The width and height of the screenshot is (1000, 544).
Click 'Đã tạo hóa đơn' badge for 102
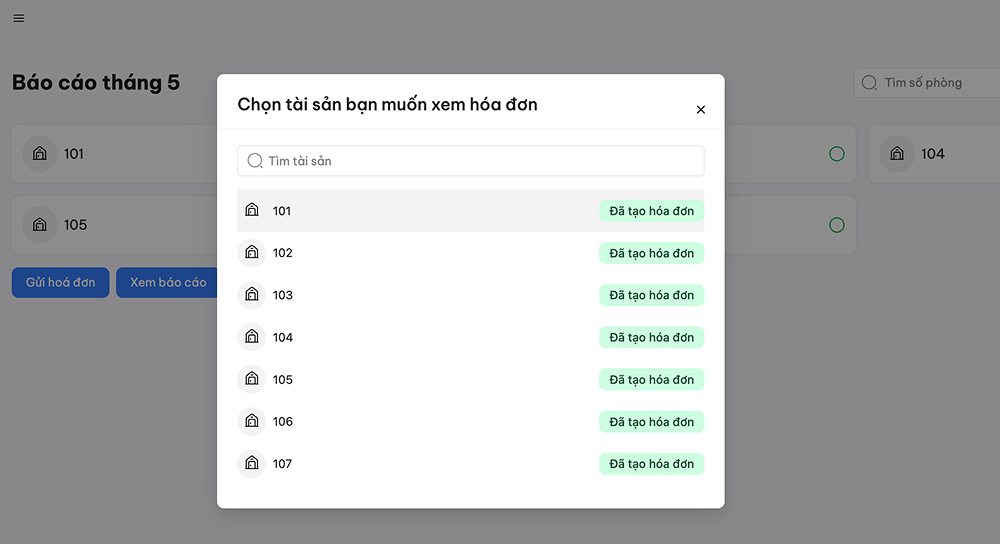651,253
